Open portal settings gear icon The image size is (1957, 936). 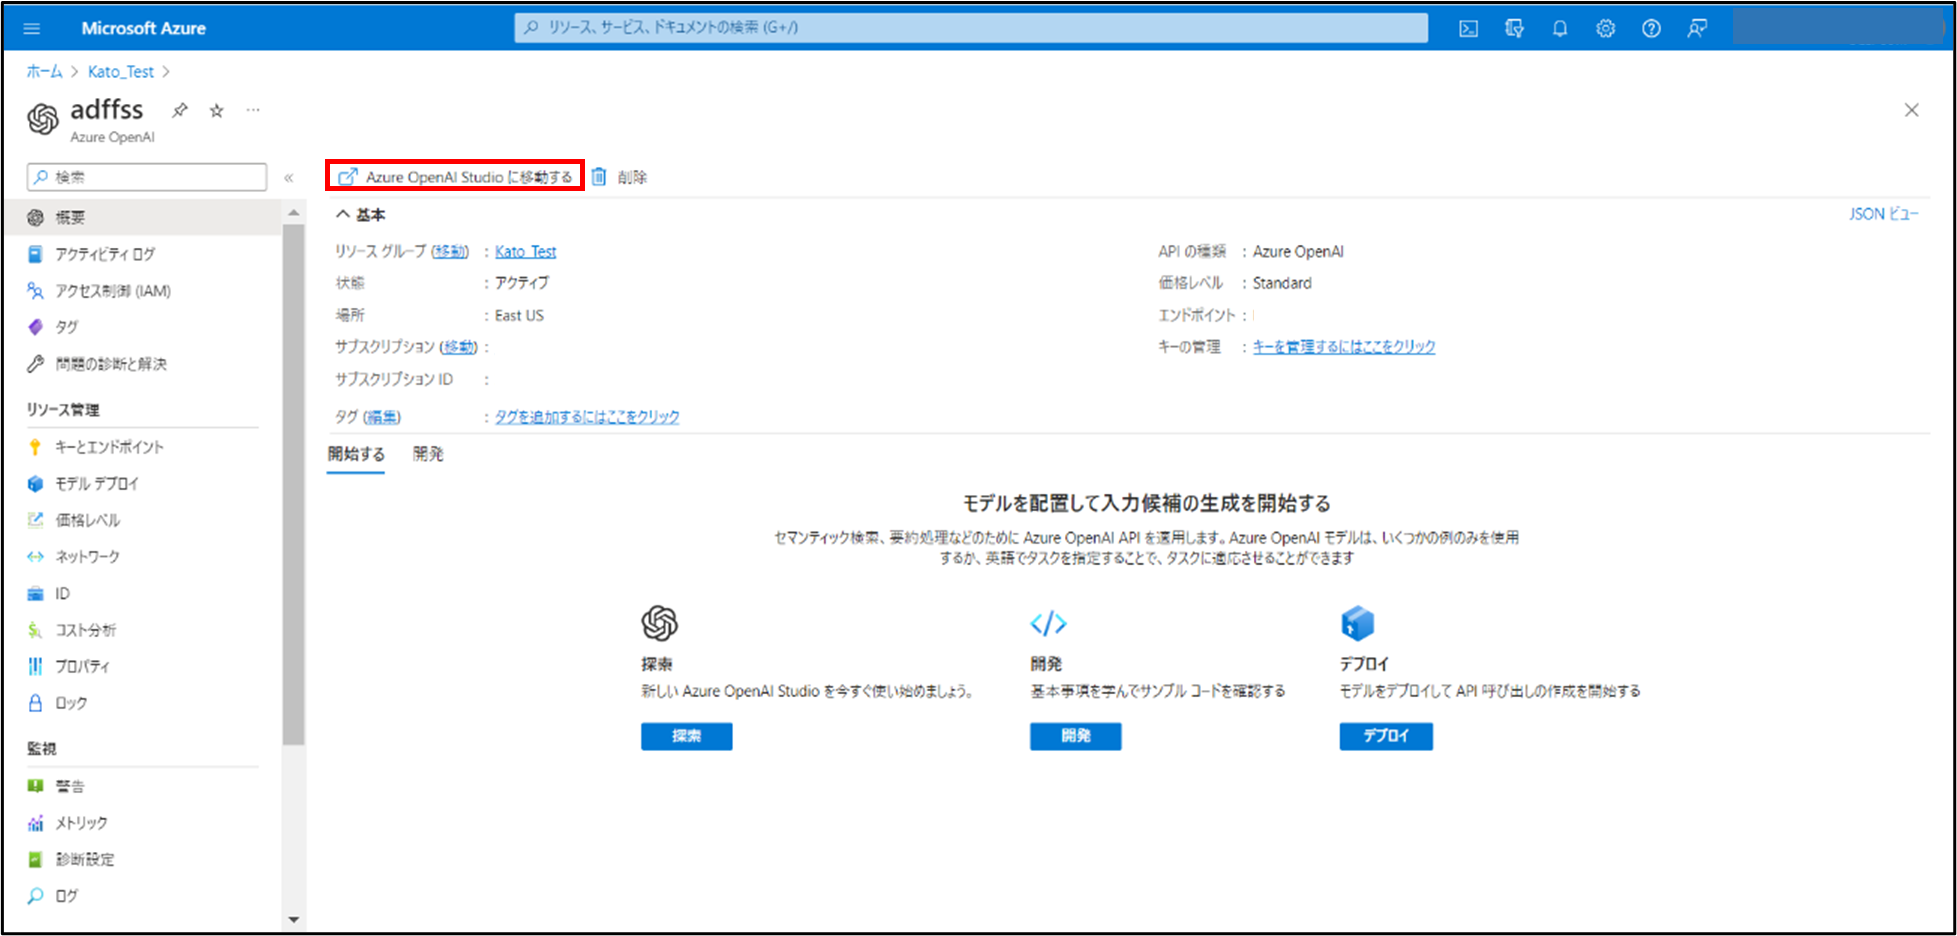click(1605, 28)
